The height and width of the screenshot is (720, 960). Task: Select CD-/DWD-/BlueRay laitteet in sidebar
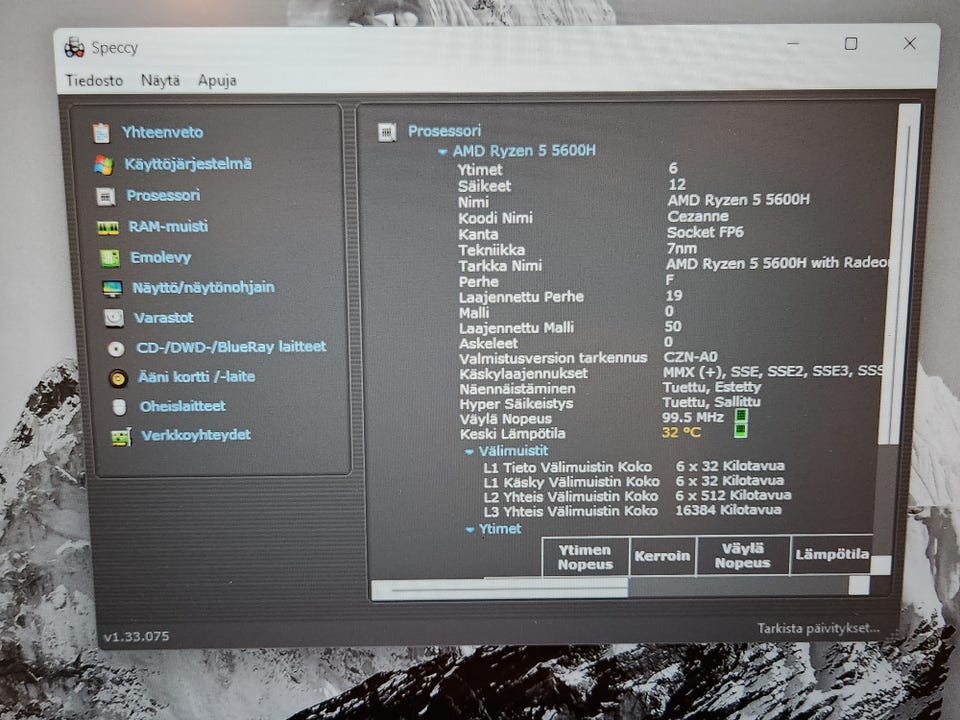coord(231,347)
